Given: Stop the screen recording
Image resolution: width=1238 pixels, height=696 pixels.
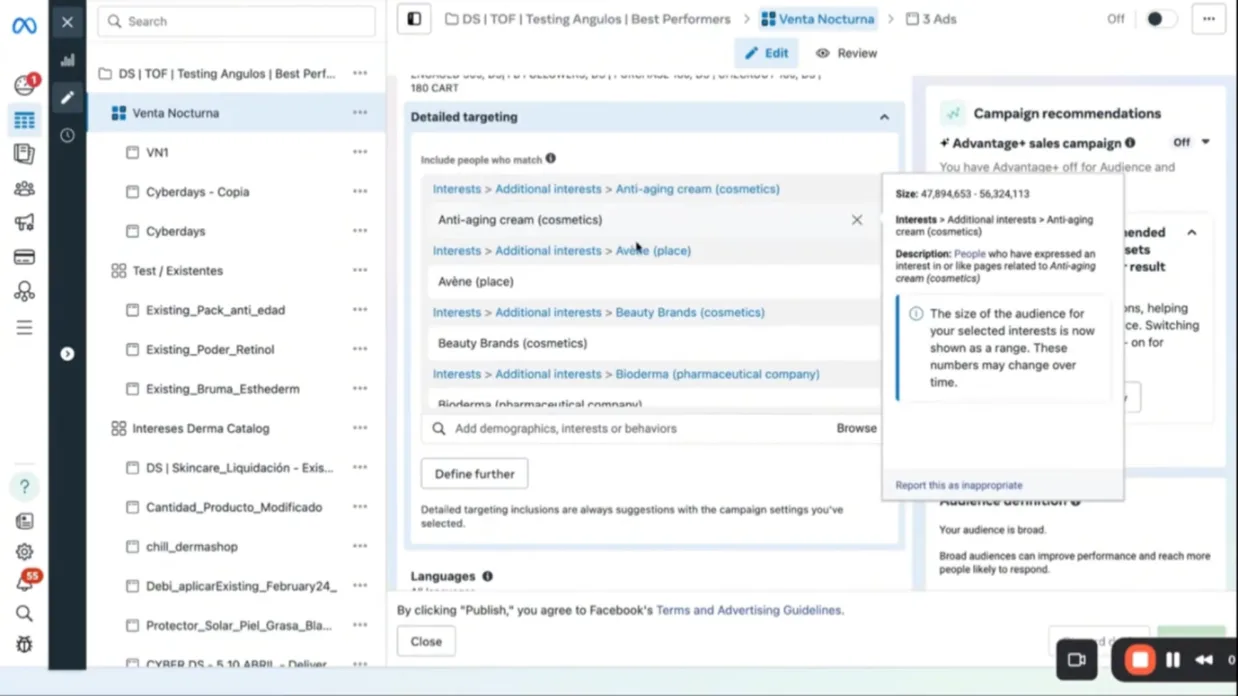Looking at the screenshot, I should pos(1139,660).
